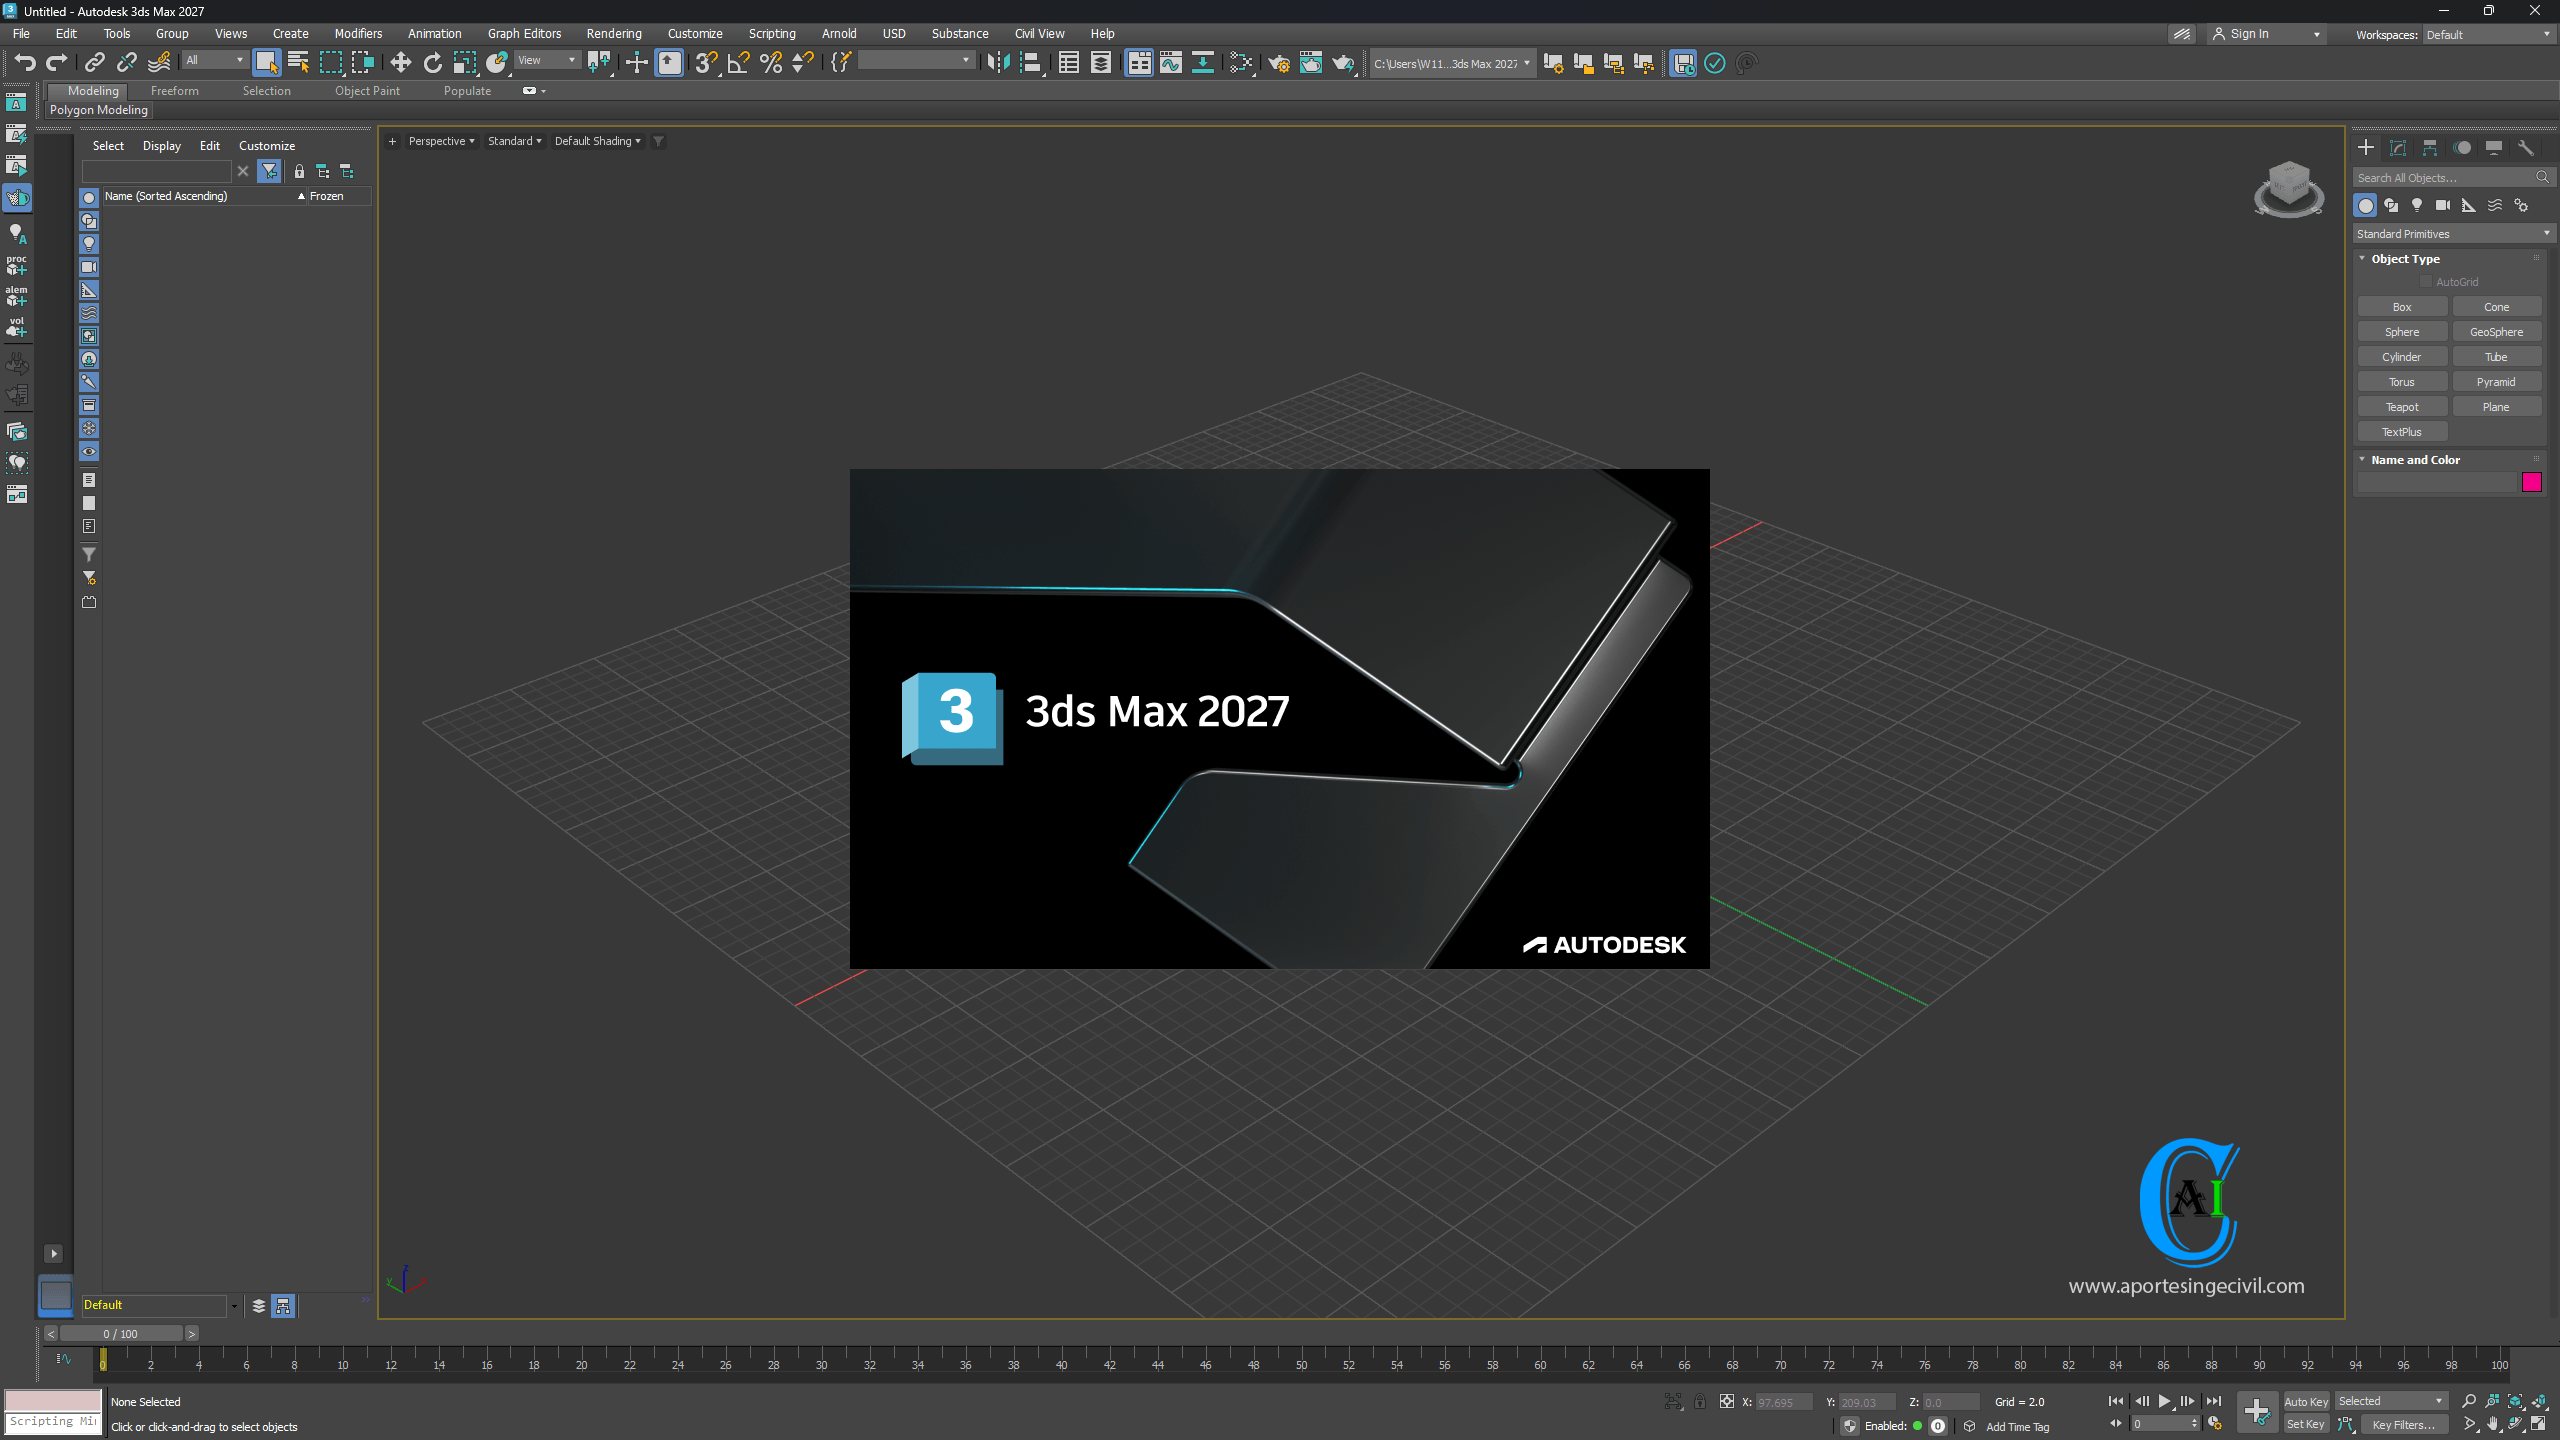Open the Rendering menu
This screenshot has width=2560, height=1440.
click(x=613, y=33)
